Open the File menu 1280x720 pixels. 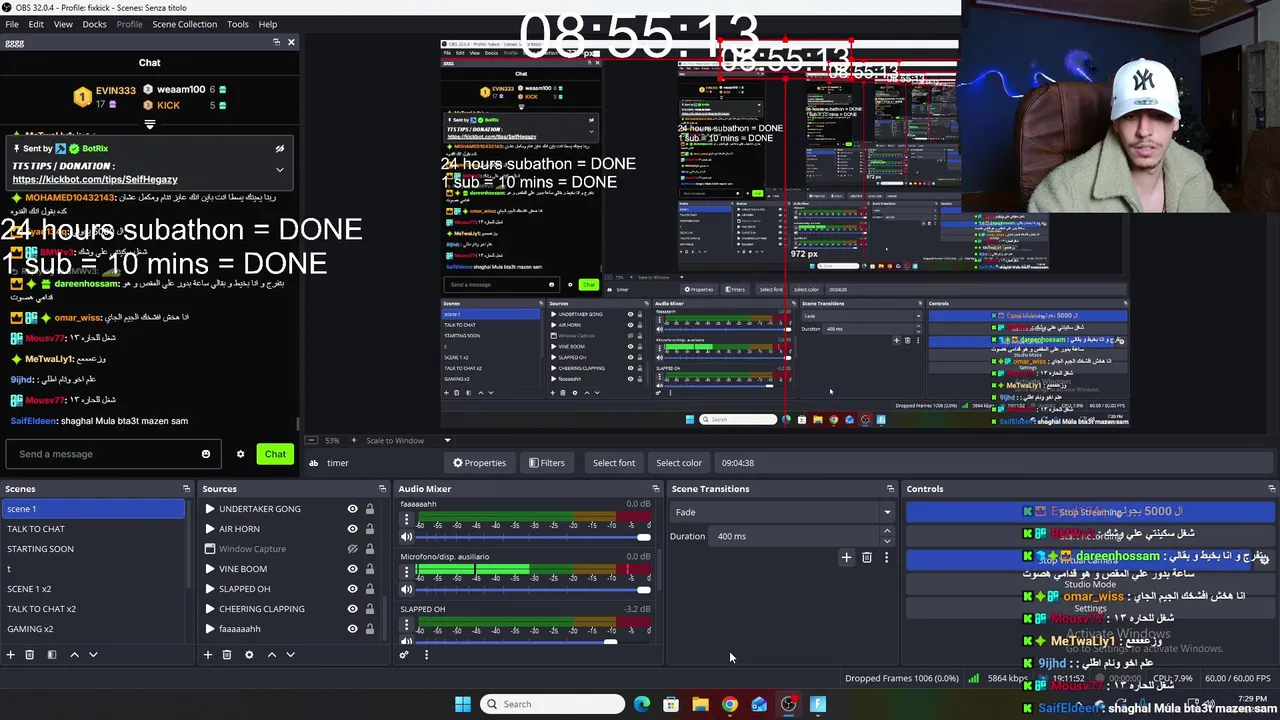pos(12,24)
